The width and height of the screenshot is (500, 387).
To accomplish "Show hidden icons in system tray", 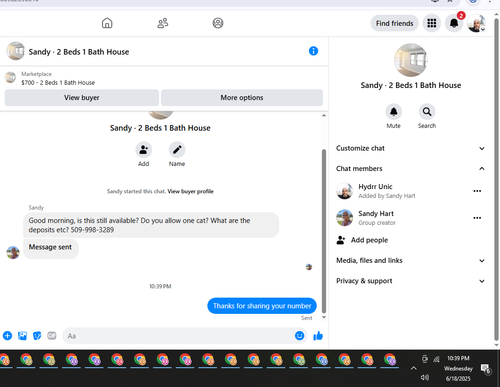I will (x=413, y=368).
